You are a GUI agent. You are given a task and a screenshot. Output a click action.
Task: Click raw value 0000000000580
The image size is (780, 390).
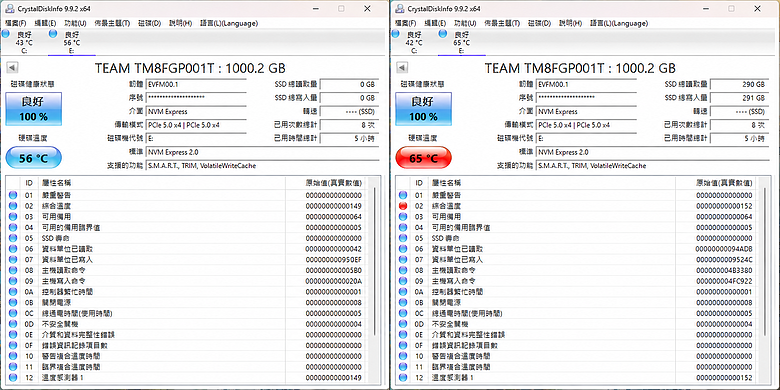[x=333, y=271]
